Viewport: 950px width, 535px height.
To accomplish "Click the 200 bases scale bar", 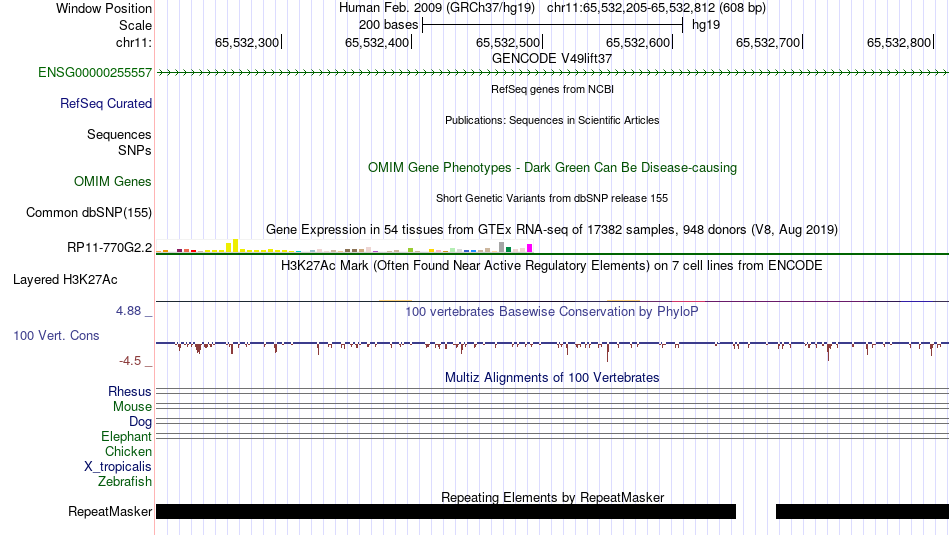I will pos(553,25).
